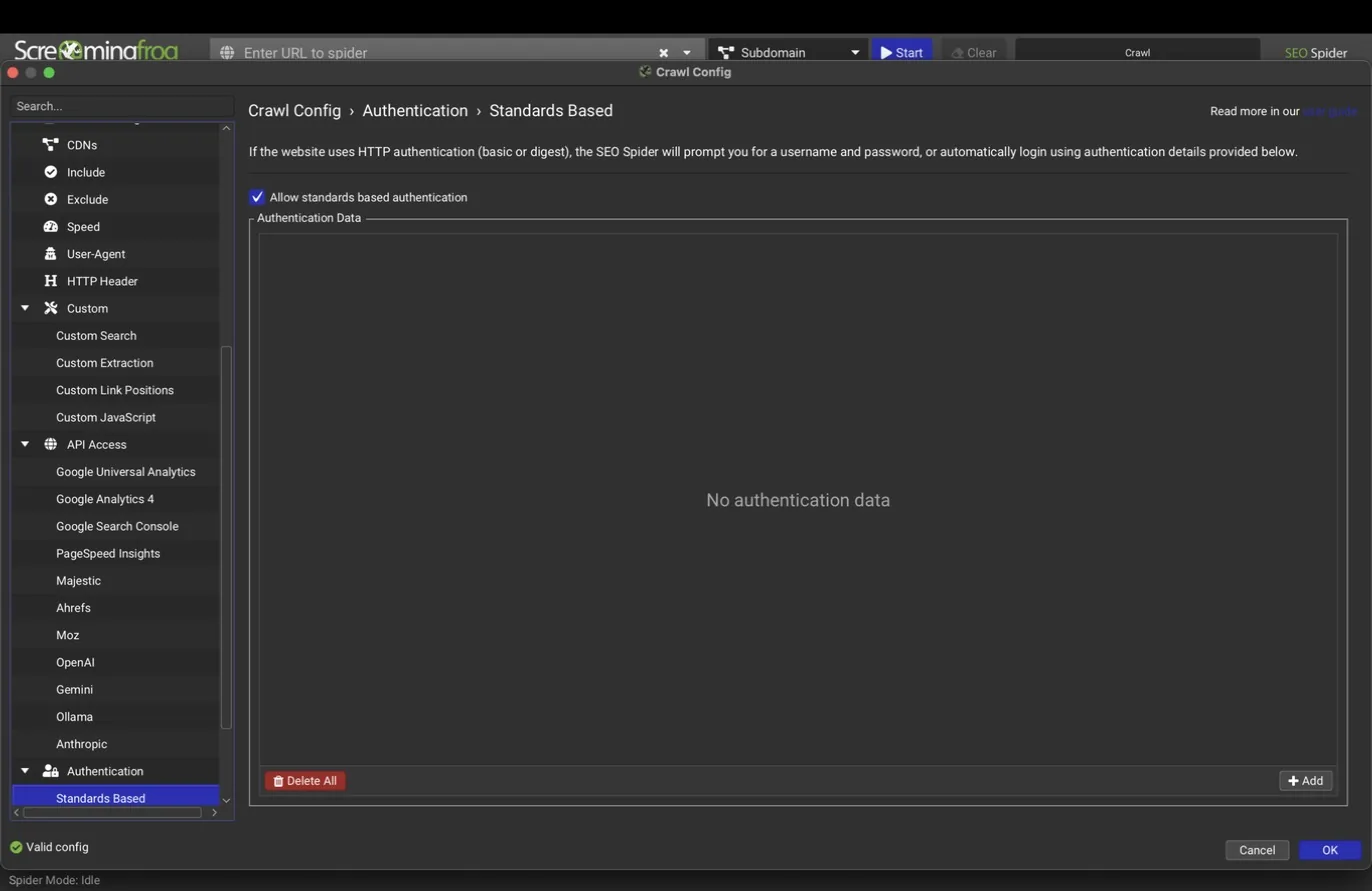Click the User-Agent icon

coord(50,254)
